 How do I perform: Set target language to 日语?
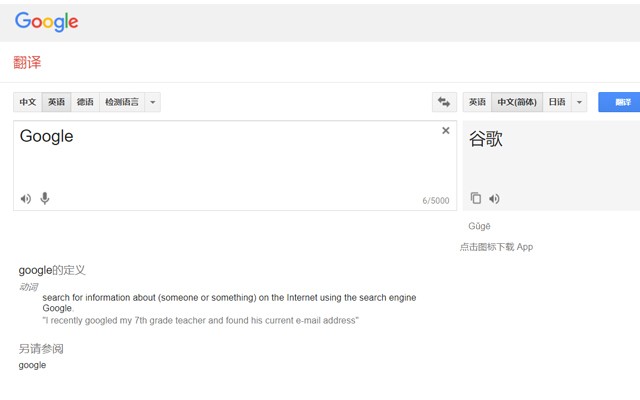coord(557,102)
